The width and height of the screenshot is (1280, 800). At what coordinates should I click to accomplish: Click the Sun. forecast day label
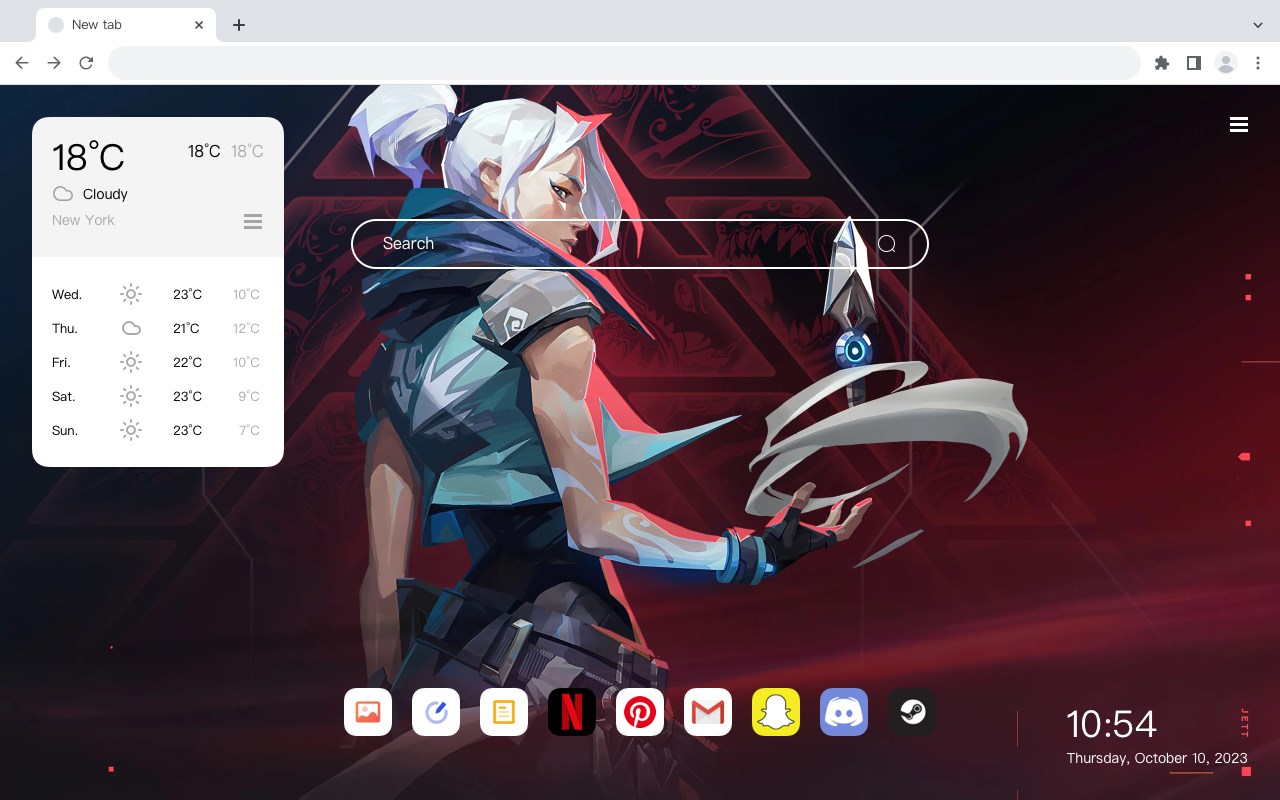[65, 430]
